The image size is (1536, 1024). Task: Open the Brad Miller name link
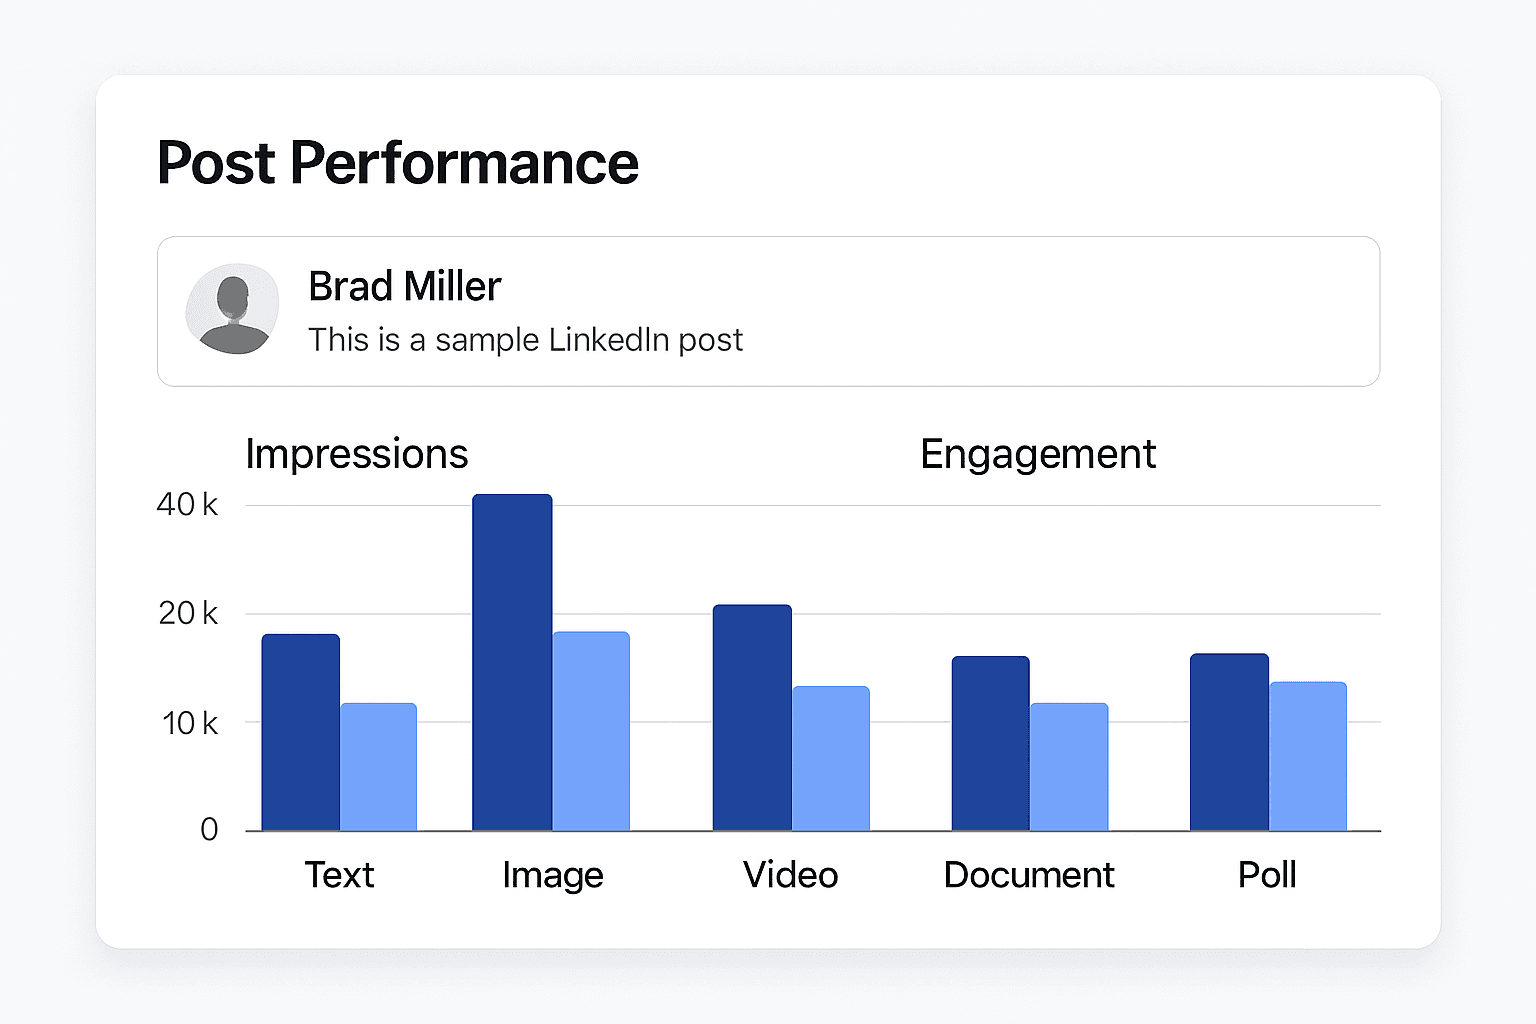coord(404,287)
